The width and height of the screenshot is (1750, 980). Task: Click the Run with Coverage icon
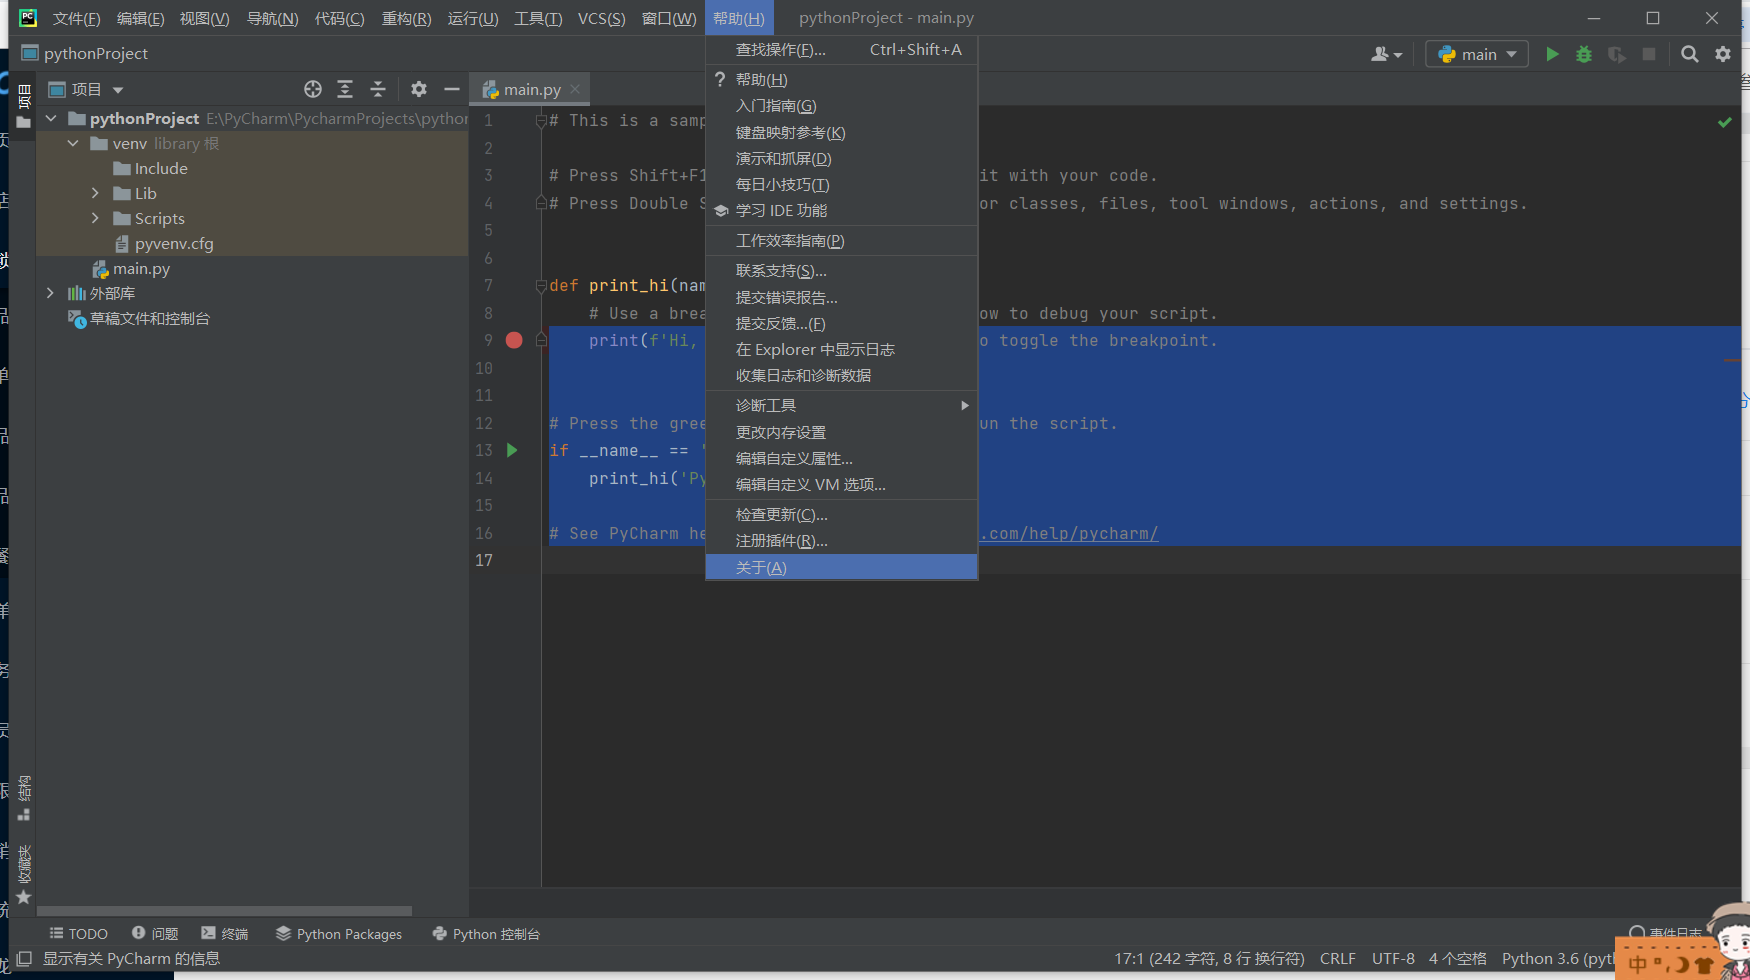[1617, 54]
